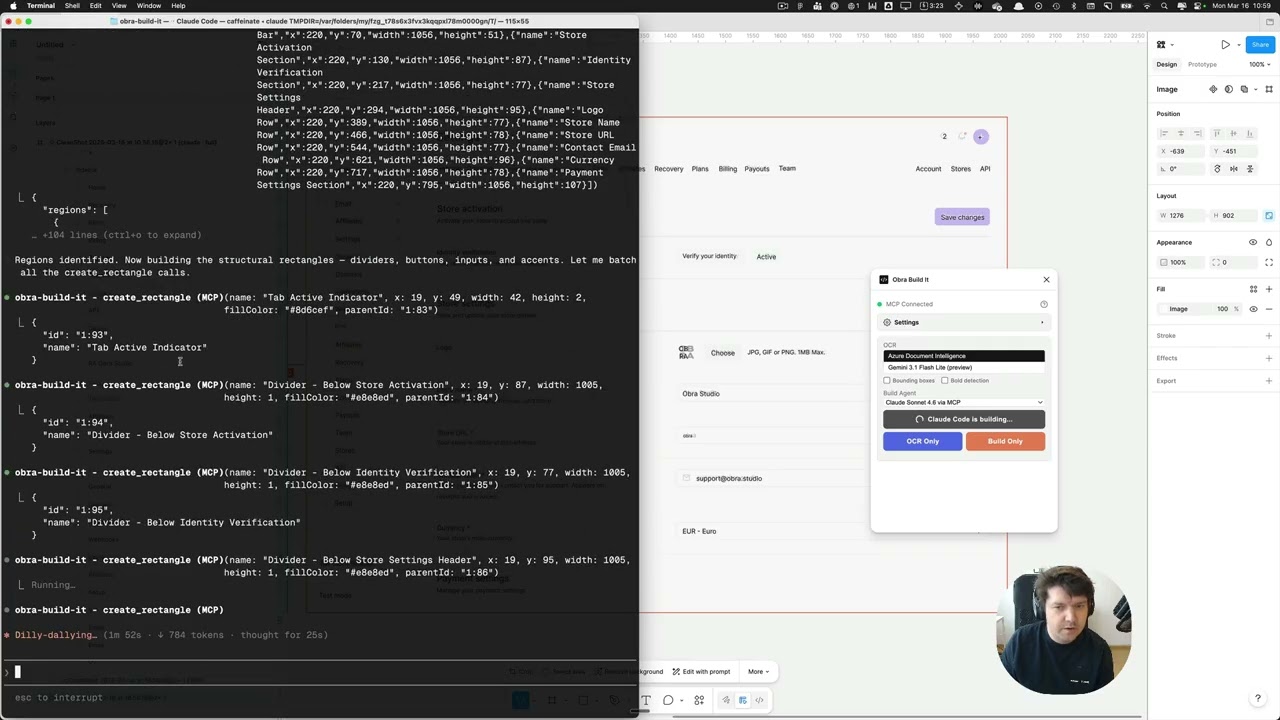Add an export setting with plus icon
This screenshot has width=1280, height=720.
coord(1269,381)
